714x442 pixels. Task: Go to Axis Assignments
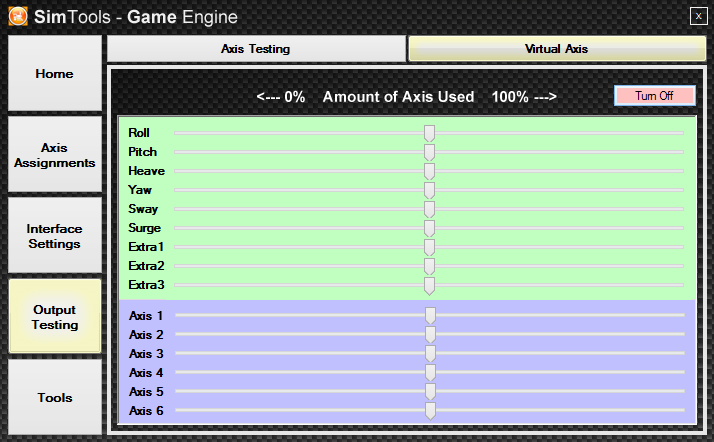tap(54, 155)
